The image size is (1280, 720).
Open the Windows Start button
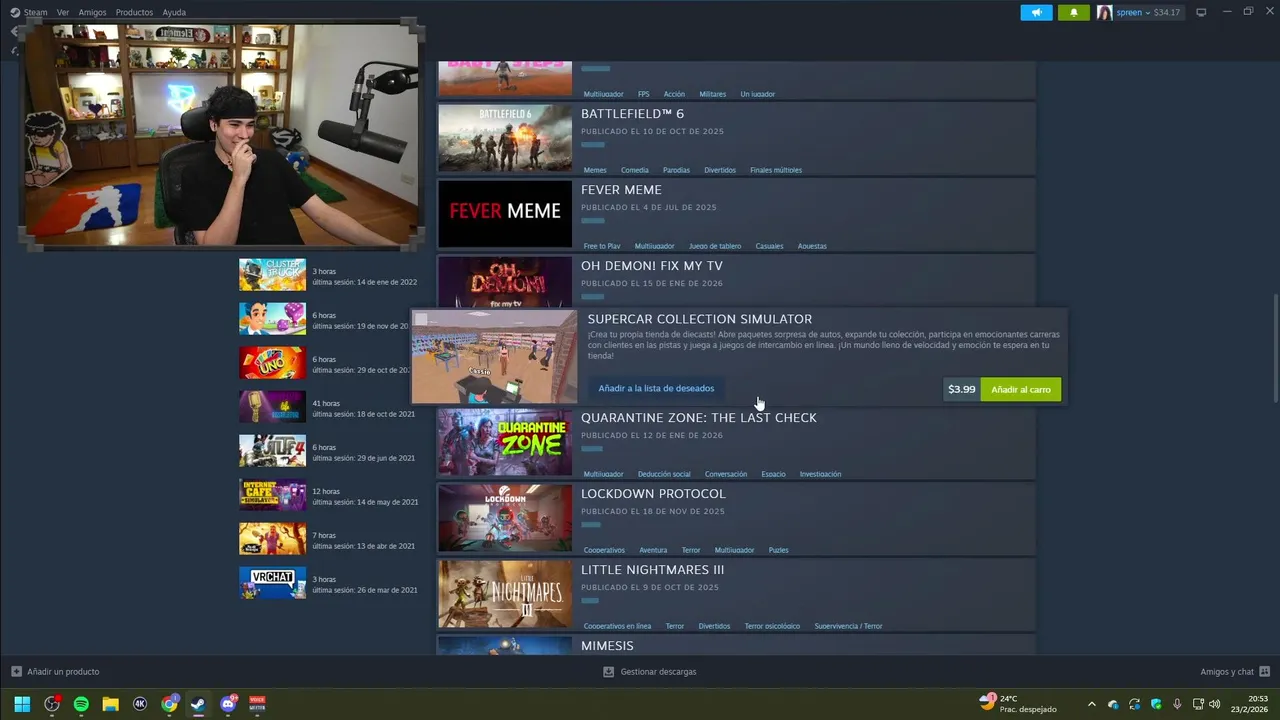click(21, 704)
